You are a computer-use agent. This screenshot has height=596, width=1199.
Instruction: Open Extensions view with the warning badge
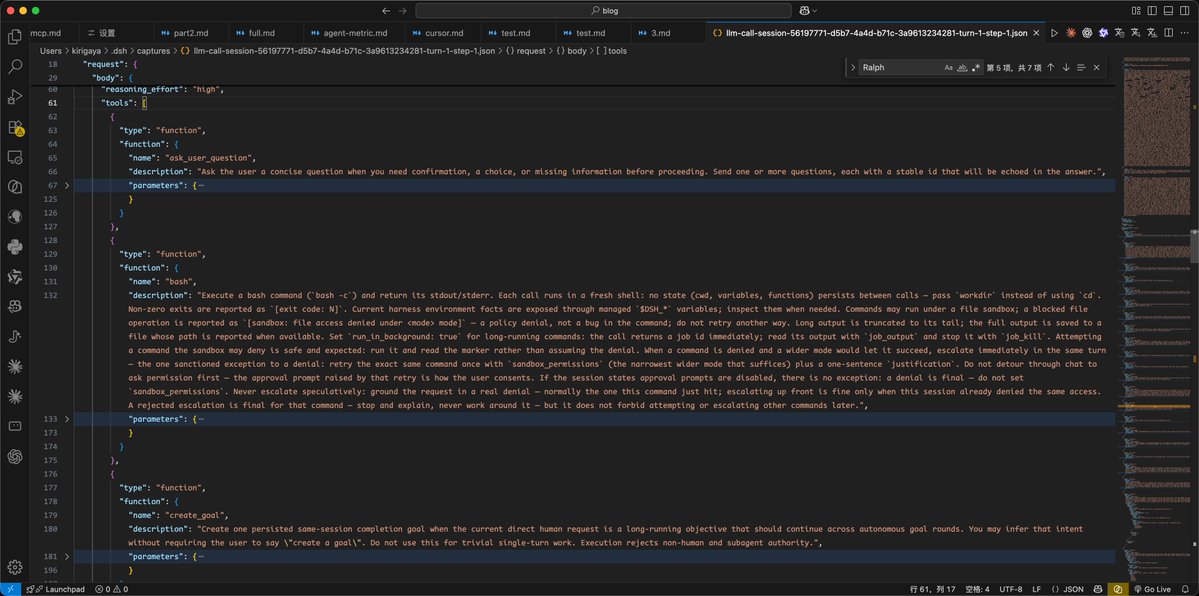(15, 128)
